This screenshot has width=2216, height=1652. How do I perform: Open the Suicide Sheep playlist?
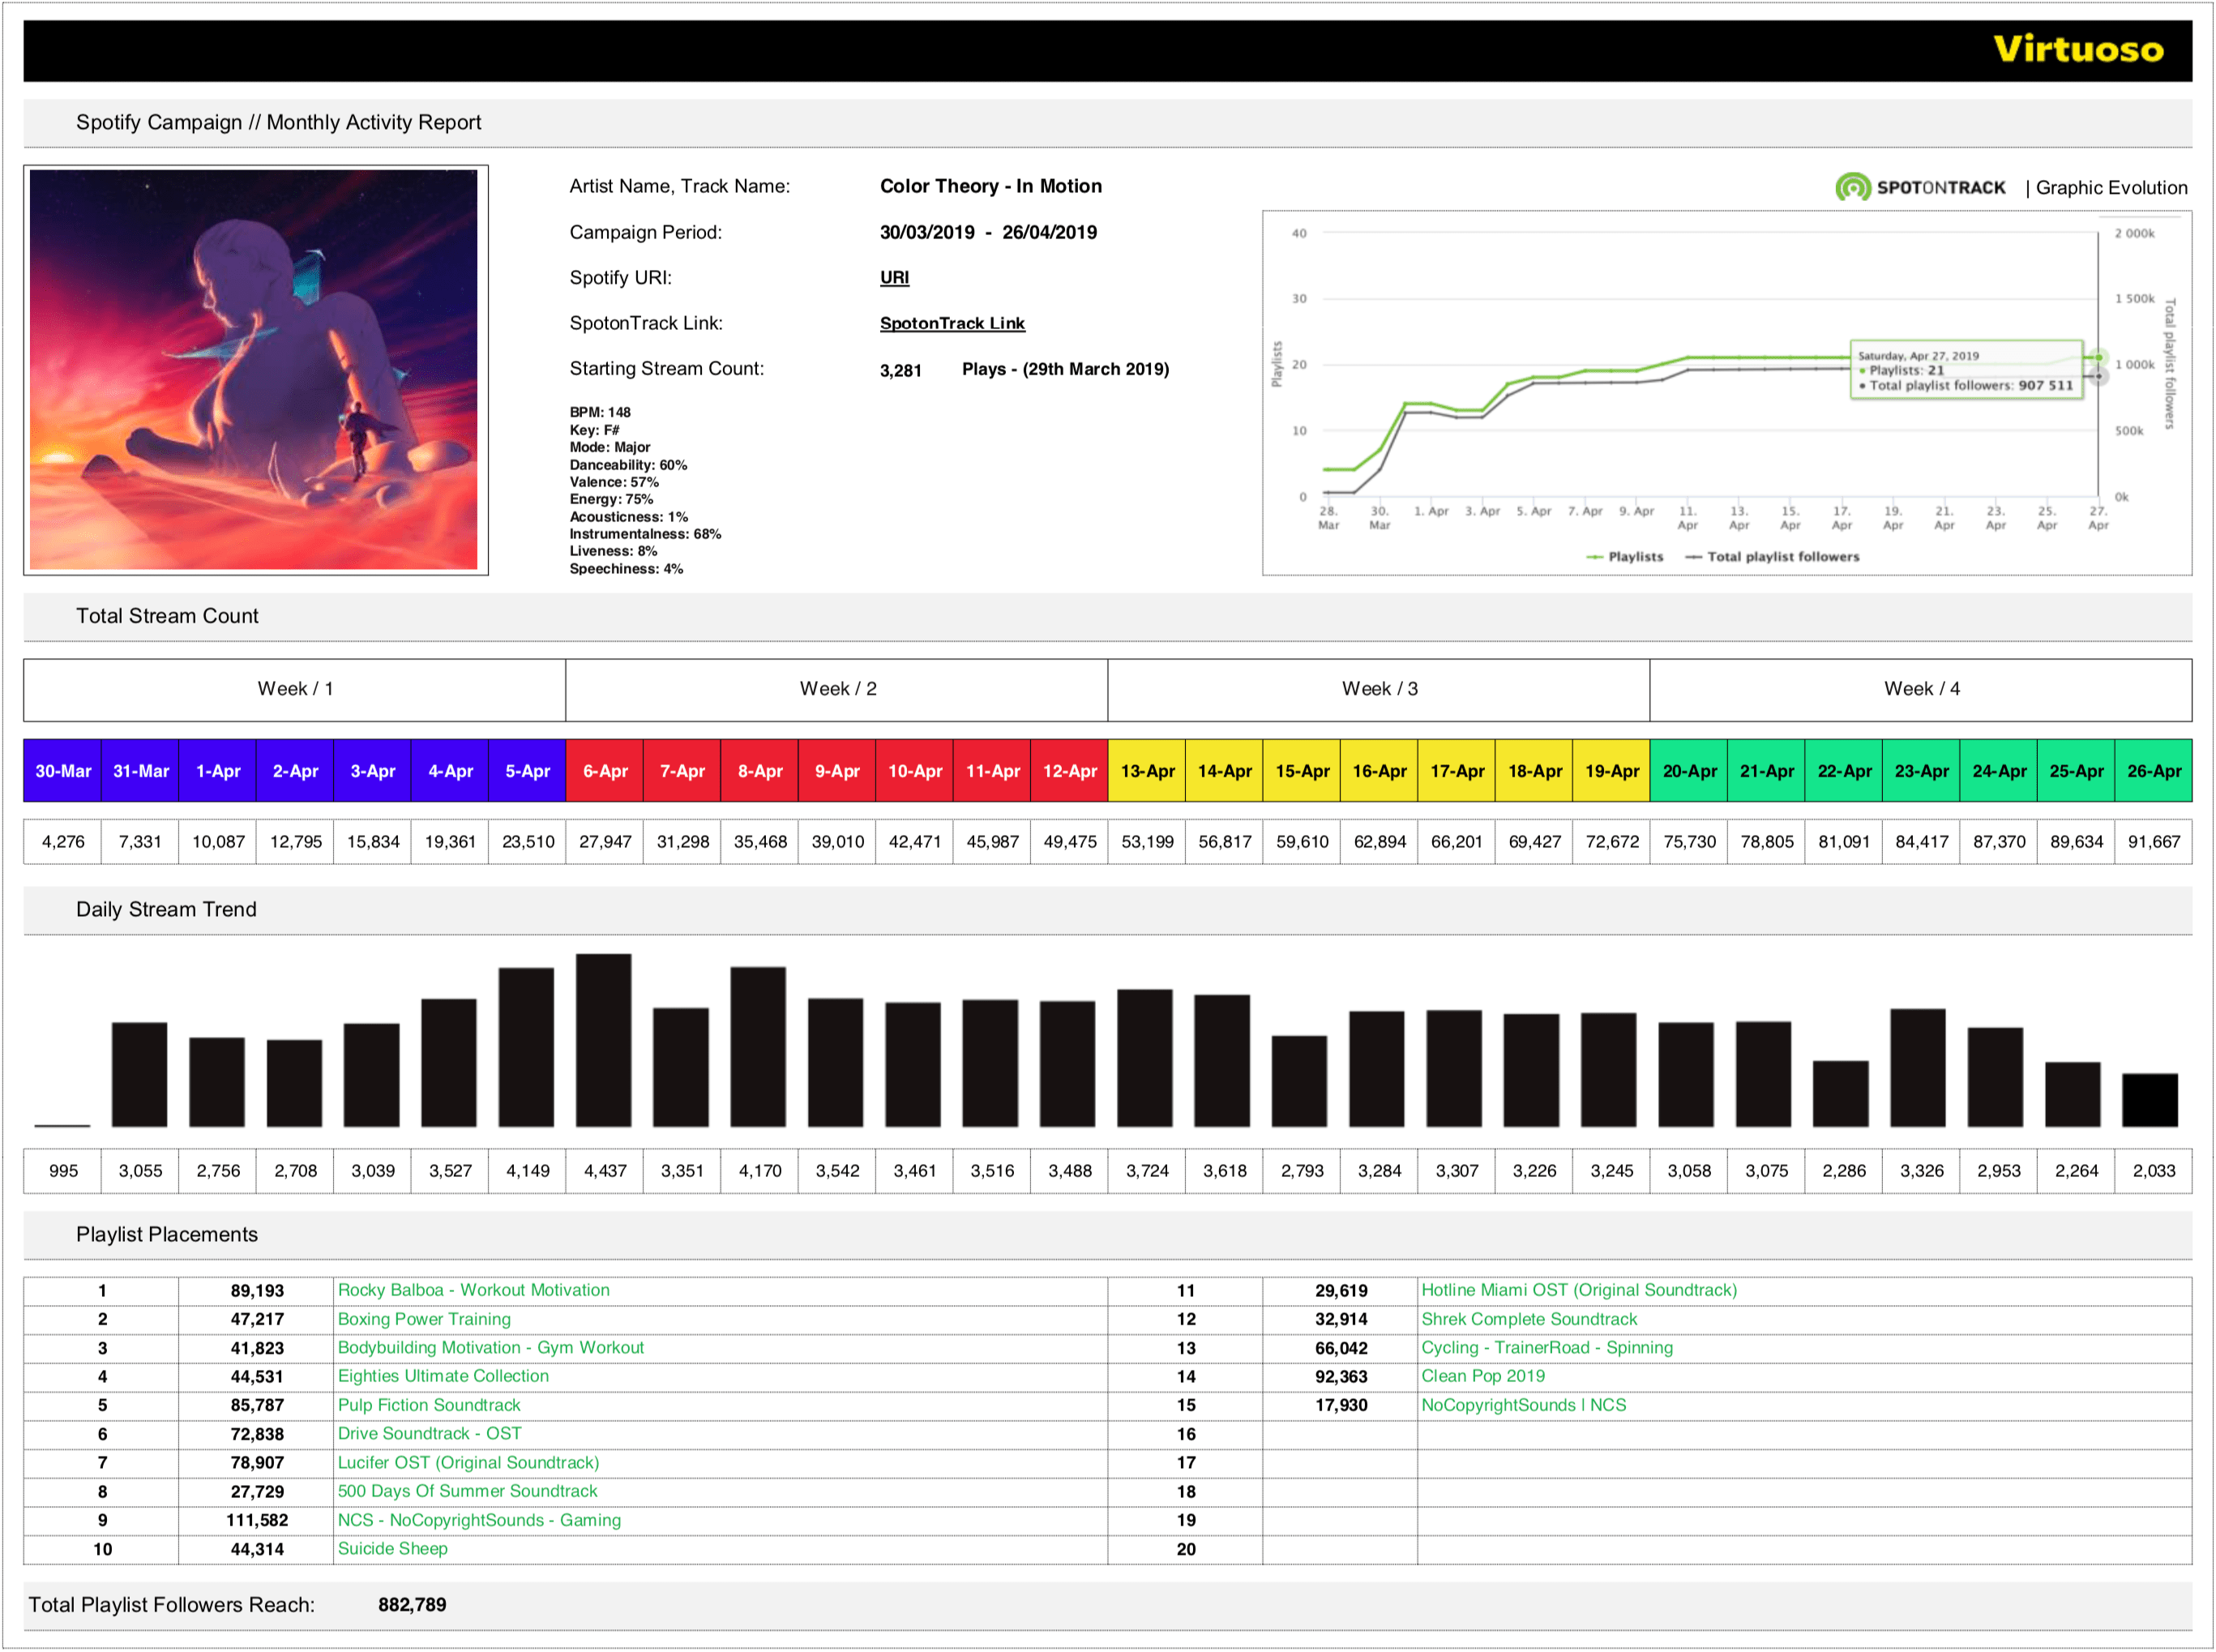[x=392, y=1548]
